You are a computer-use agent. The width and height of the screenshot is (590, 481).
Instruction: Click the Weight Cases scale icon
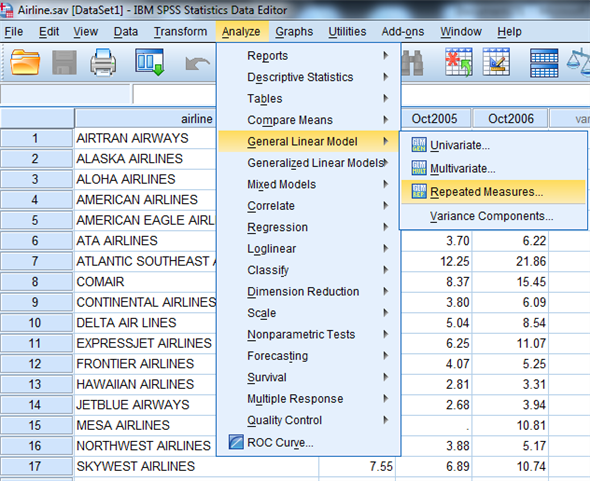pyautogui.click(x=579, y=62)
